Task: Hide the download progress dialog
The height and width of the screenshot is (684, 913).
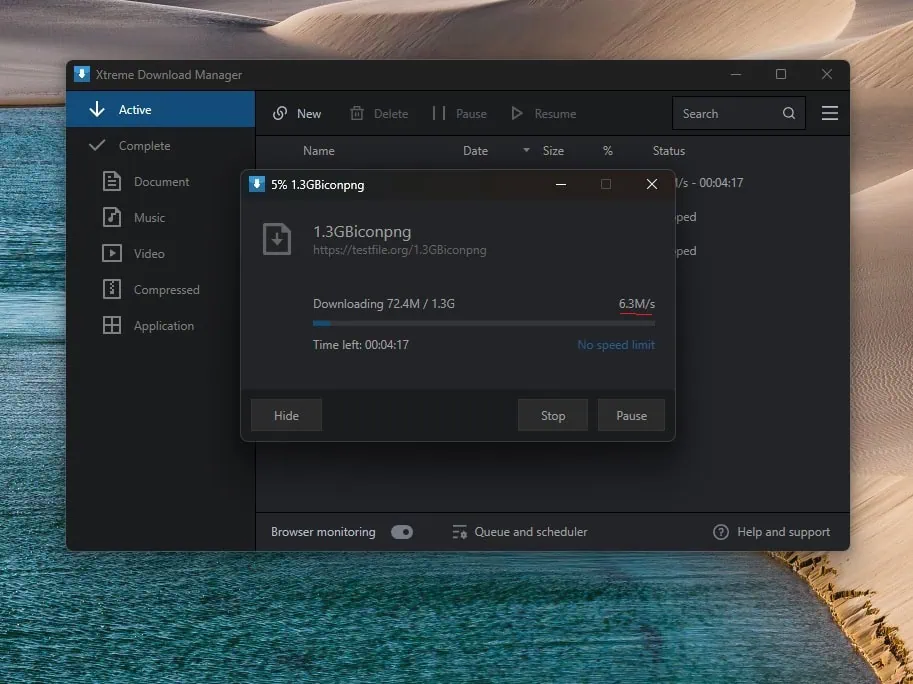Action: coord(286,416)
